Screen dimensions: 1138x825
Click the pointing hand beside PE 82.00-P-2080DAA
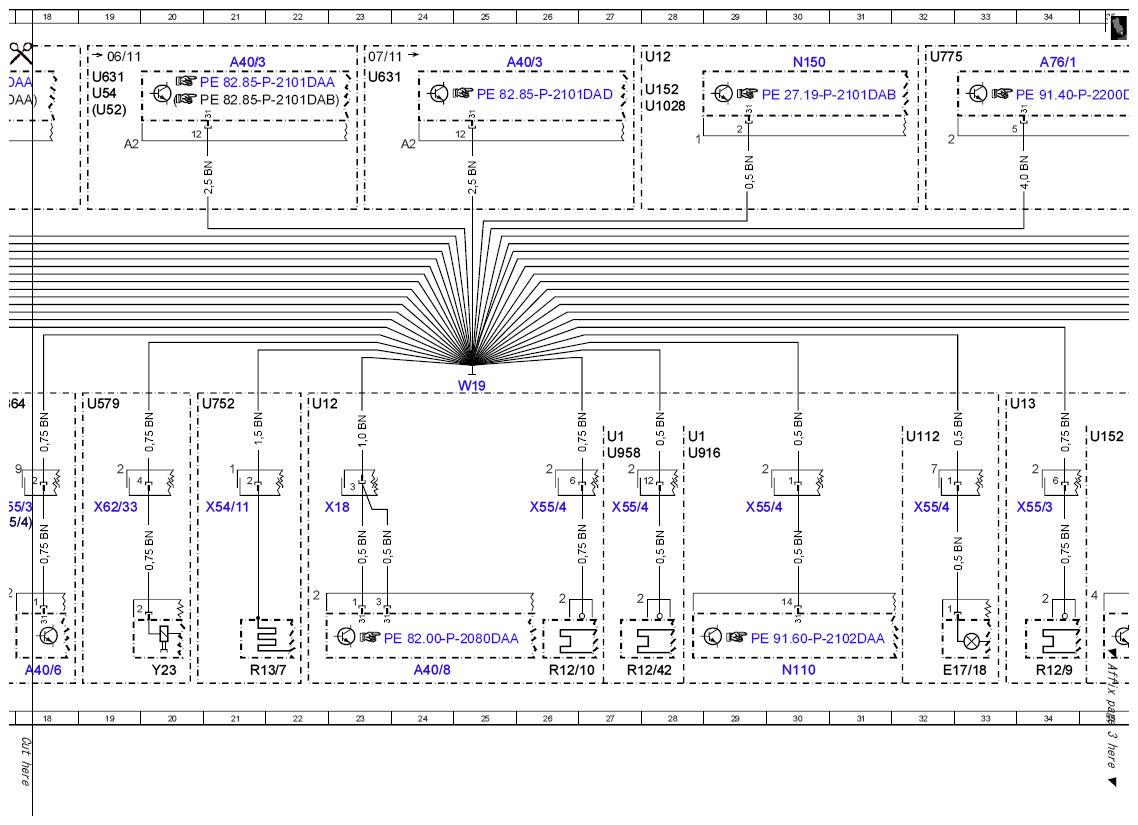[x=370, y=638]
